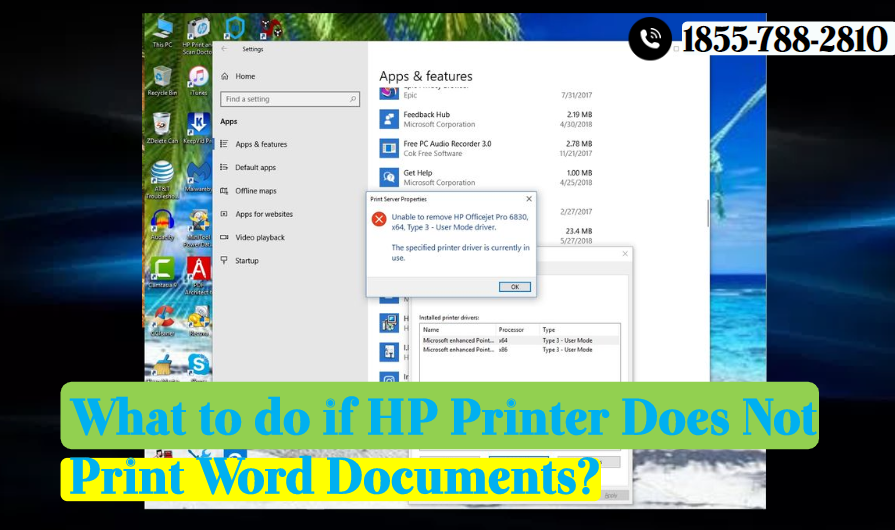This screenshot has width=895, height=530.
Task: Close the Print Server Properties error dialog
Action: coord(529,199)
